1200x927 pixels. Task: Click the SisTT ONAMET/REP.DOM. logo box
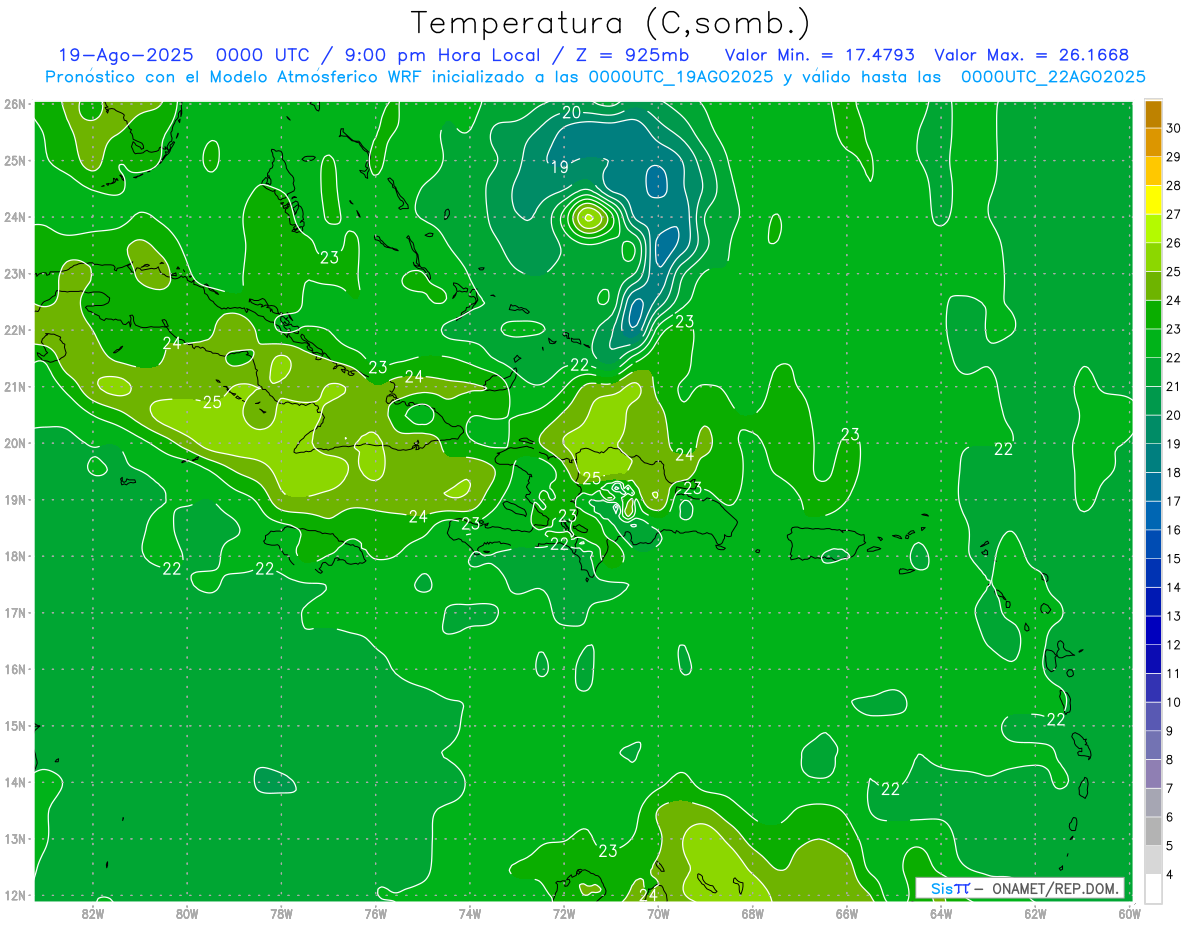pyautogui.click(x=1020, y=888)
